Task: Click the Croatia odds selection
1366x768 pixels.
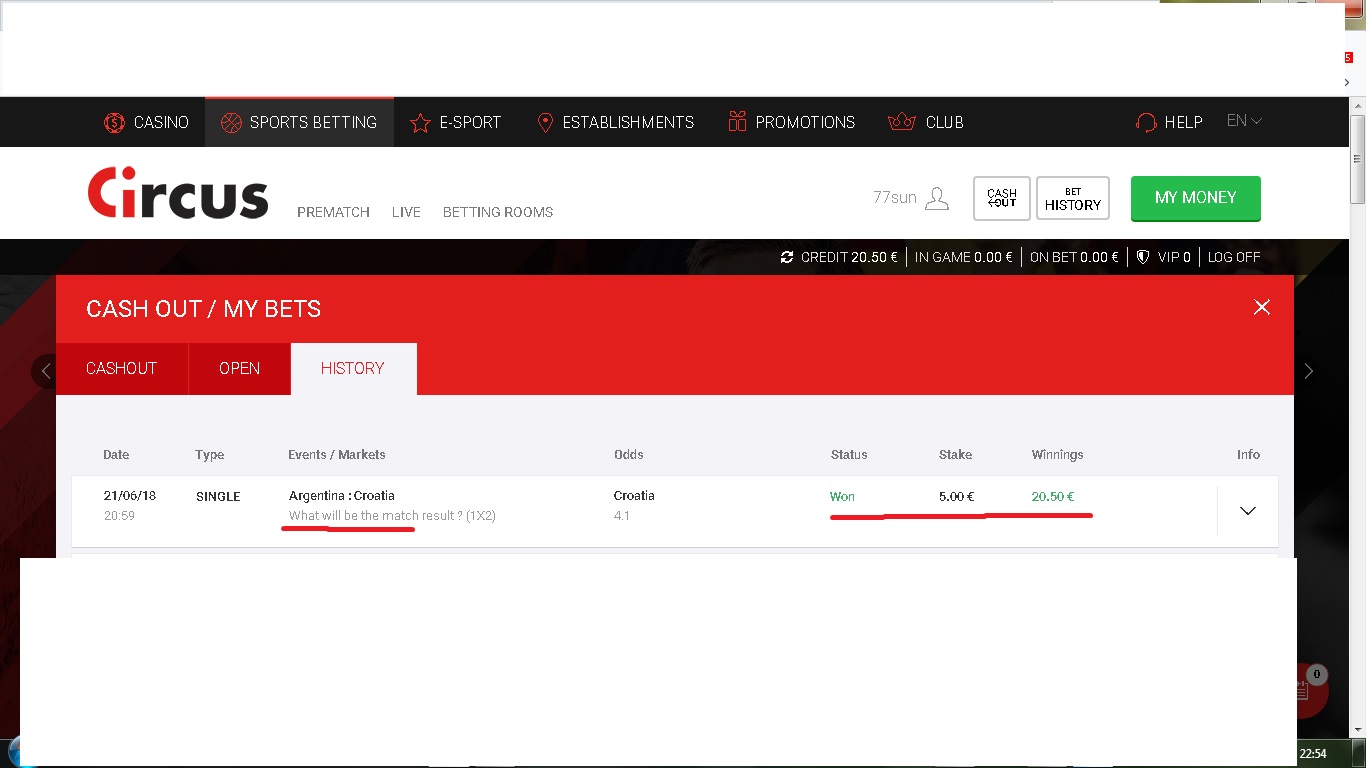Action: (x=634, y=496)
